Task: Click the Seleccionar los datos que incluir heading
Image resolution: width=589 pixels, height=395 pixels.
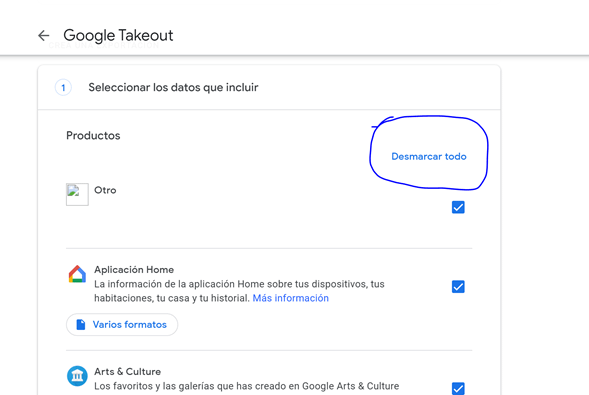Action: click(x=173, y=87)
